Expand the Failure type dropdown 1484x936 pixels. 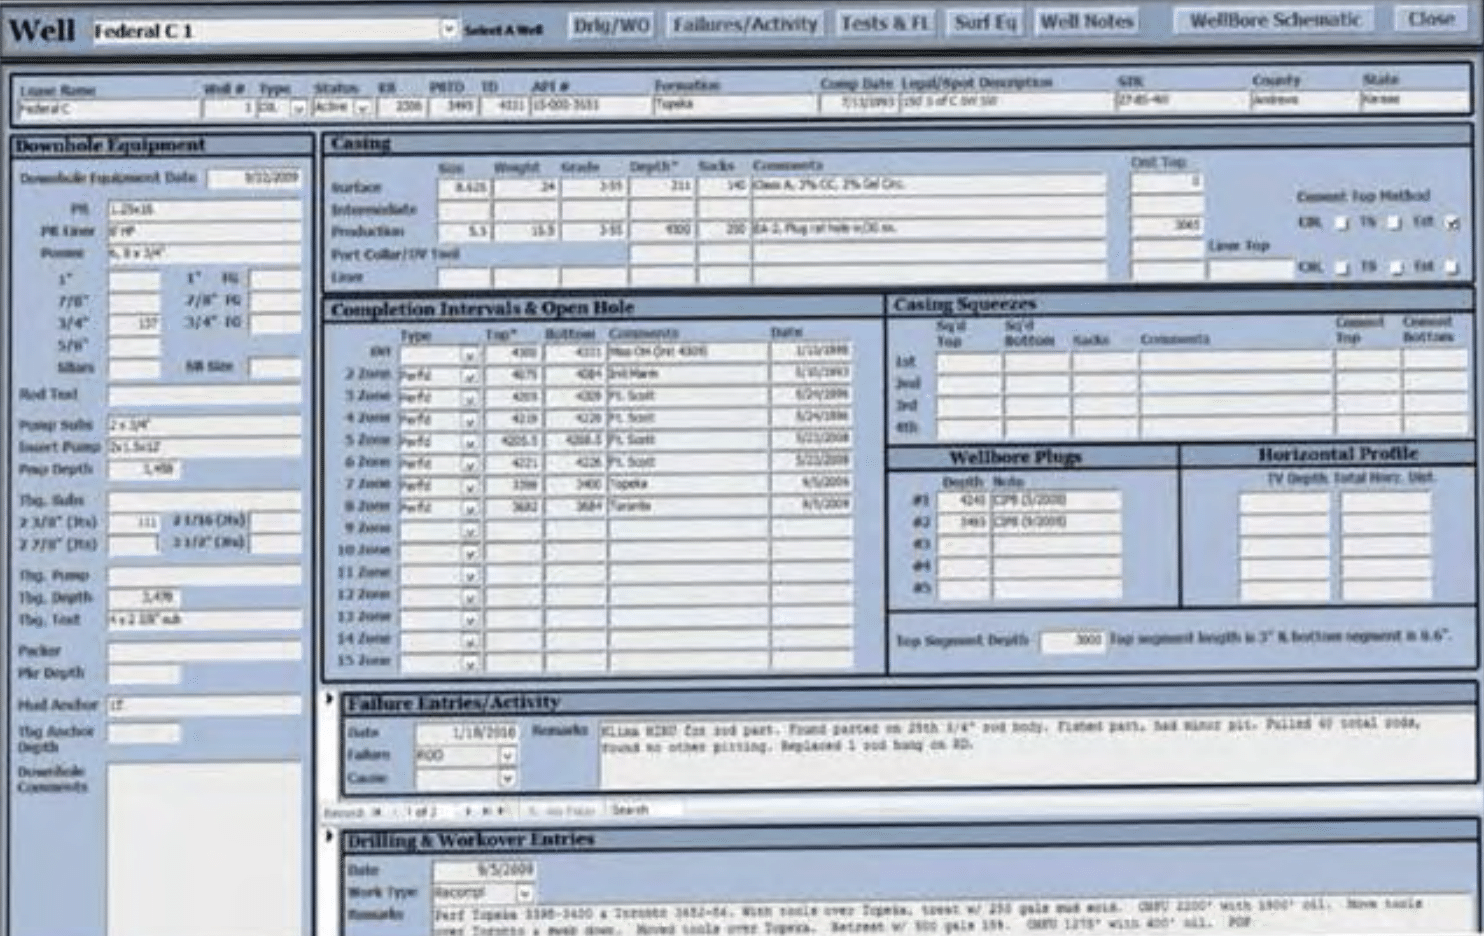pos(507,756)
